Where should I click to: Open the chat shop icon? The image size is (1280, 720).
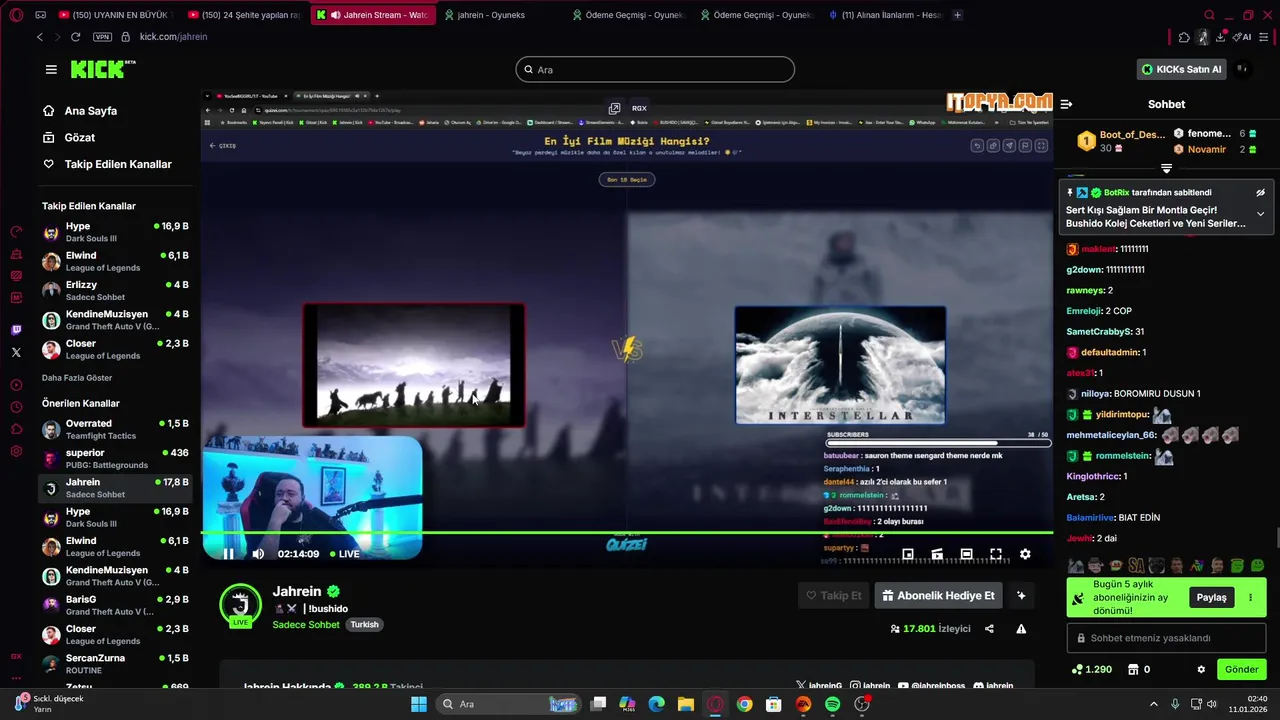pos(1133,669)
